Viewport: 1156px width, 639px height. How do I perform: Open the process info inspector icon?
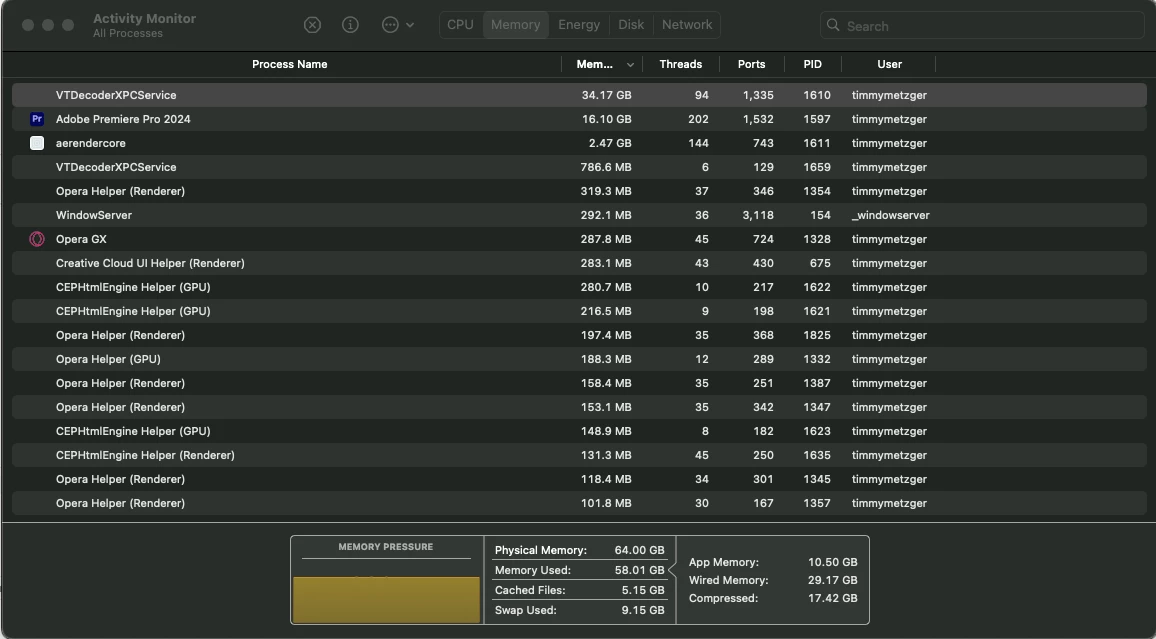[x=350, y=25]
